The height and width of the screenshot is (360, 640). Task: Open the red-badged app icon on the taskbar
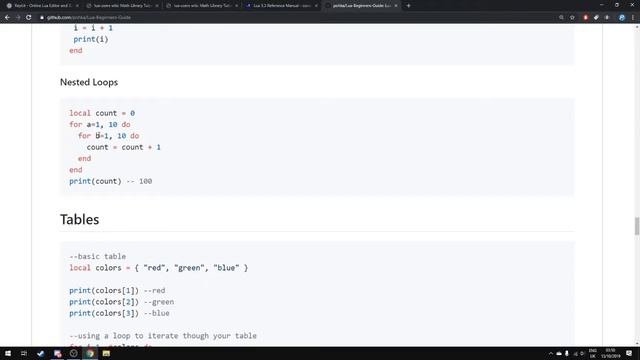click(57, 353)
